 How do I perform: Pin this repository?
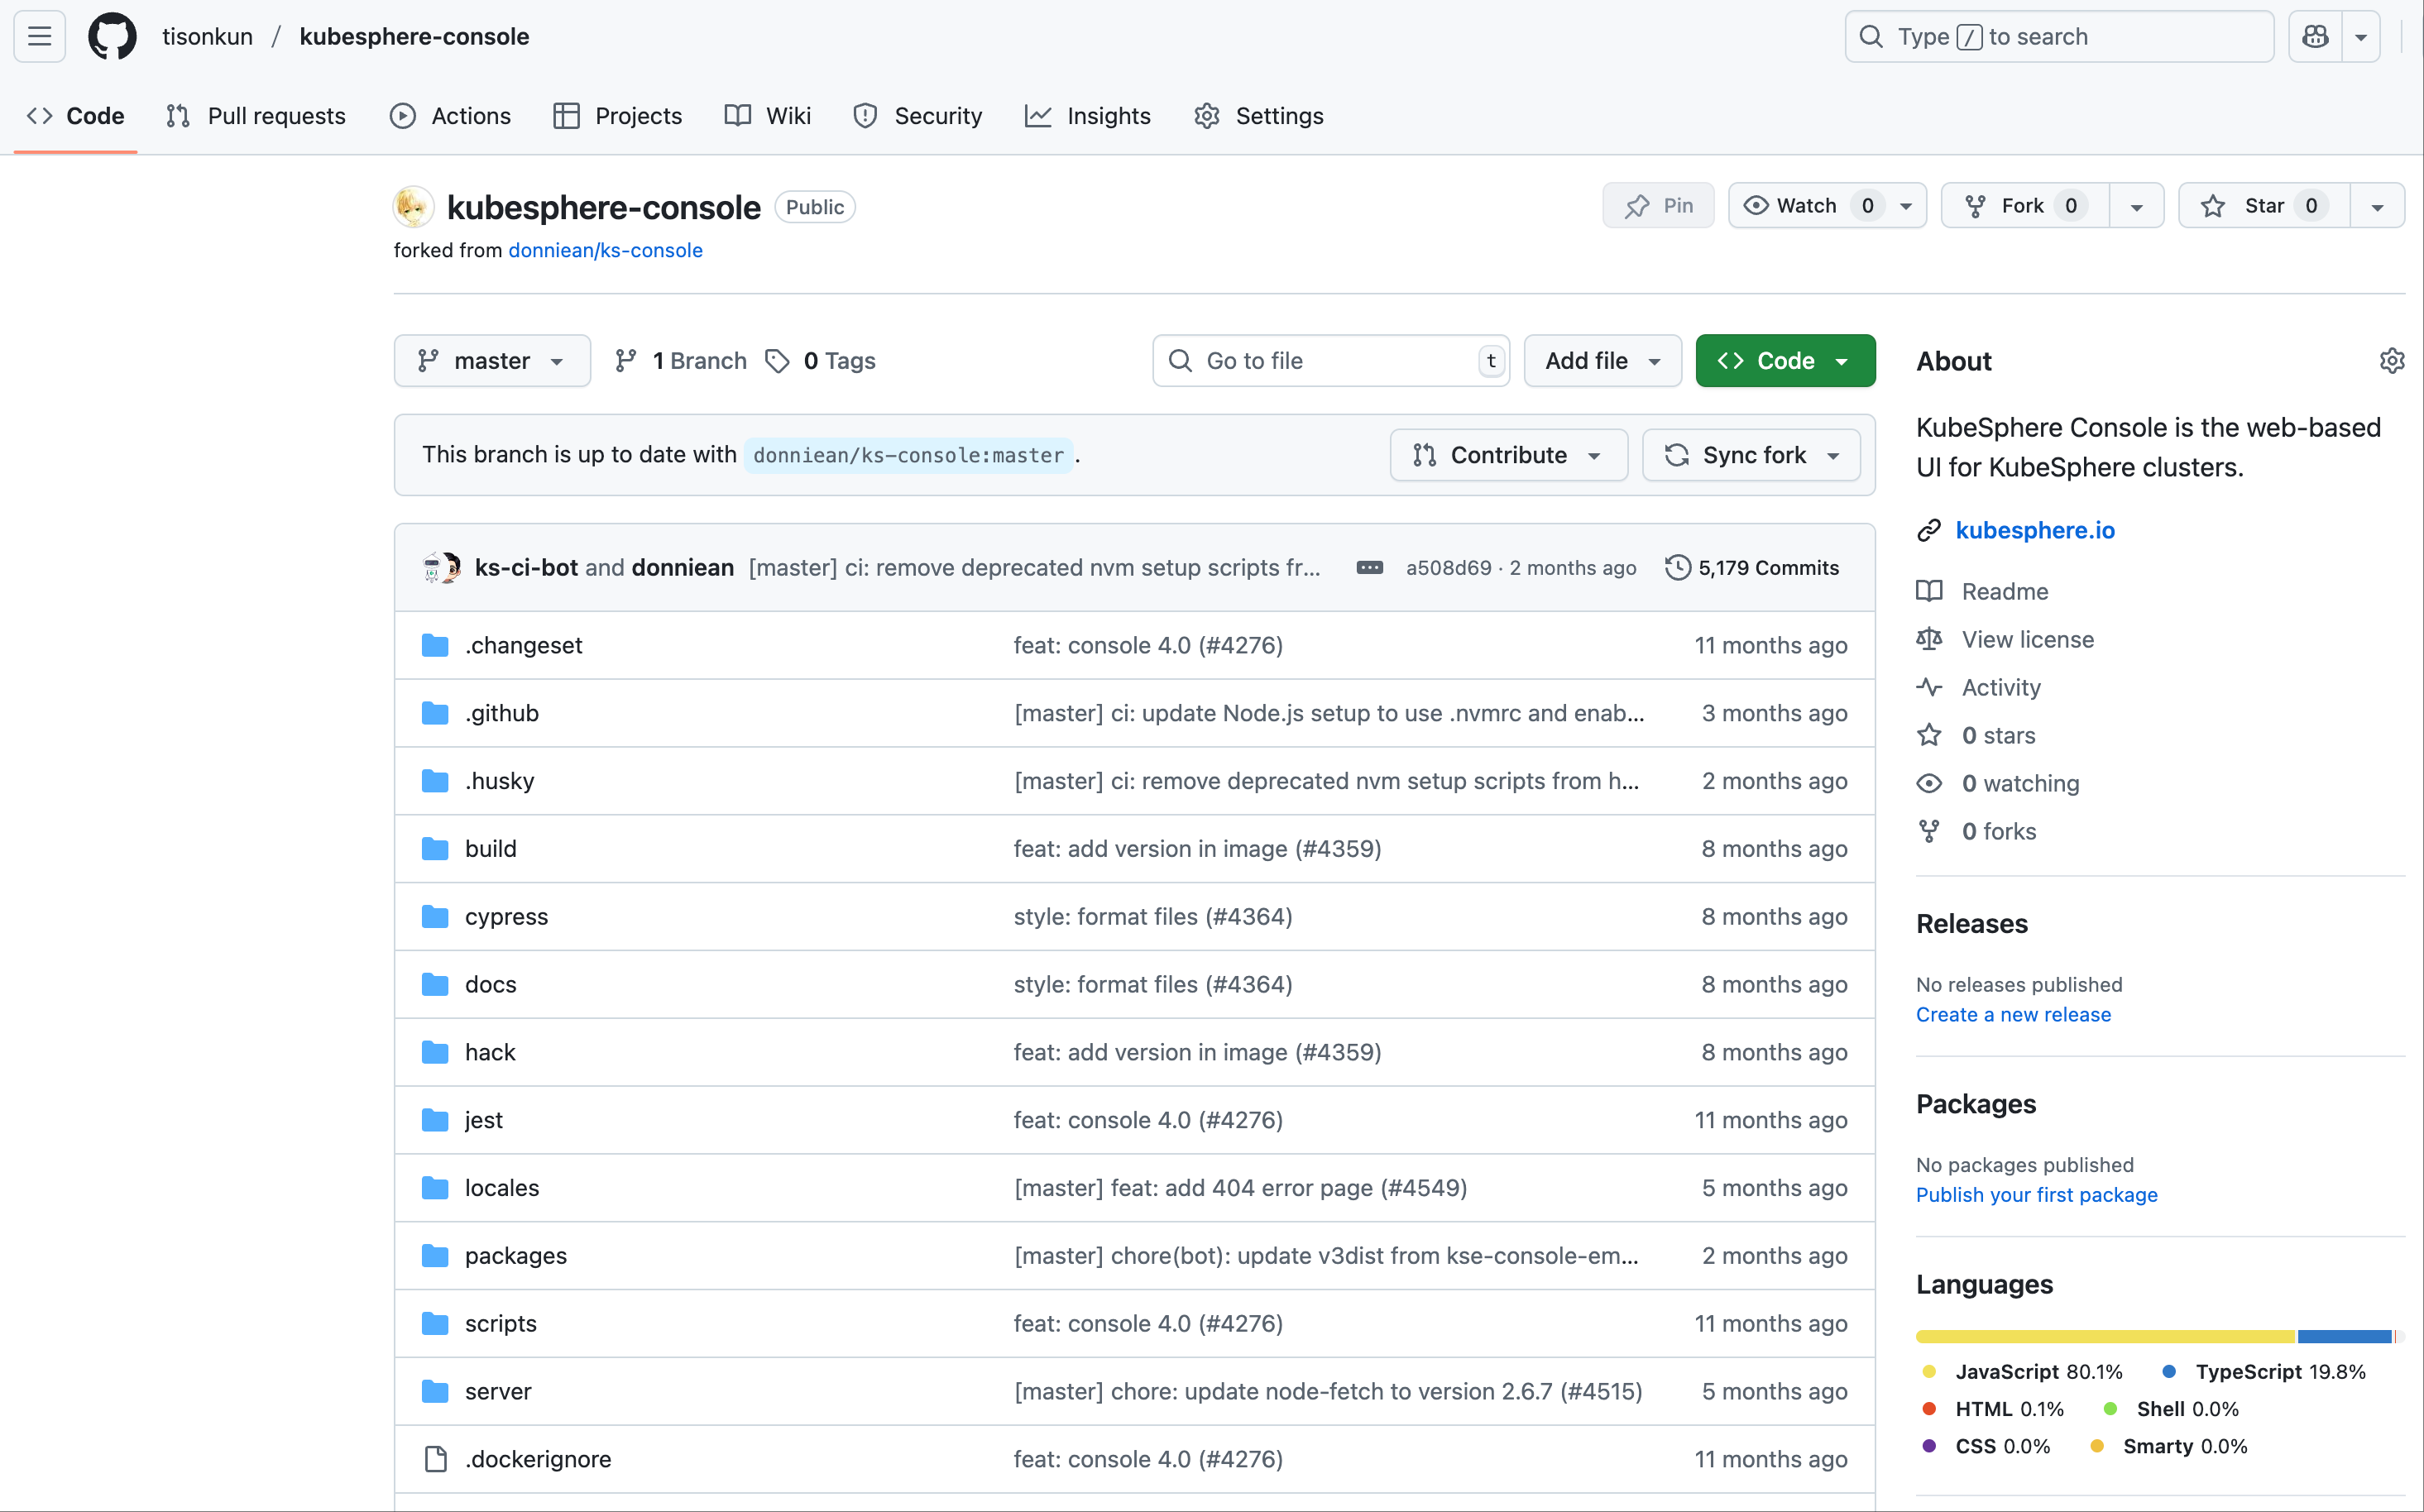pyautogui.click(x=1658, y=206)
